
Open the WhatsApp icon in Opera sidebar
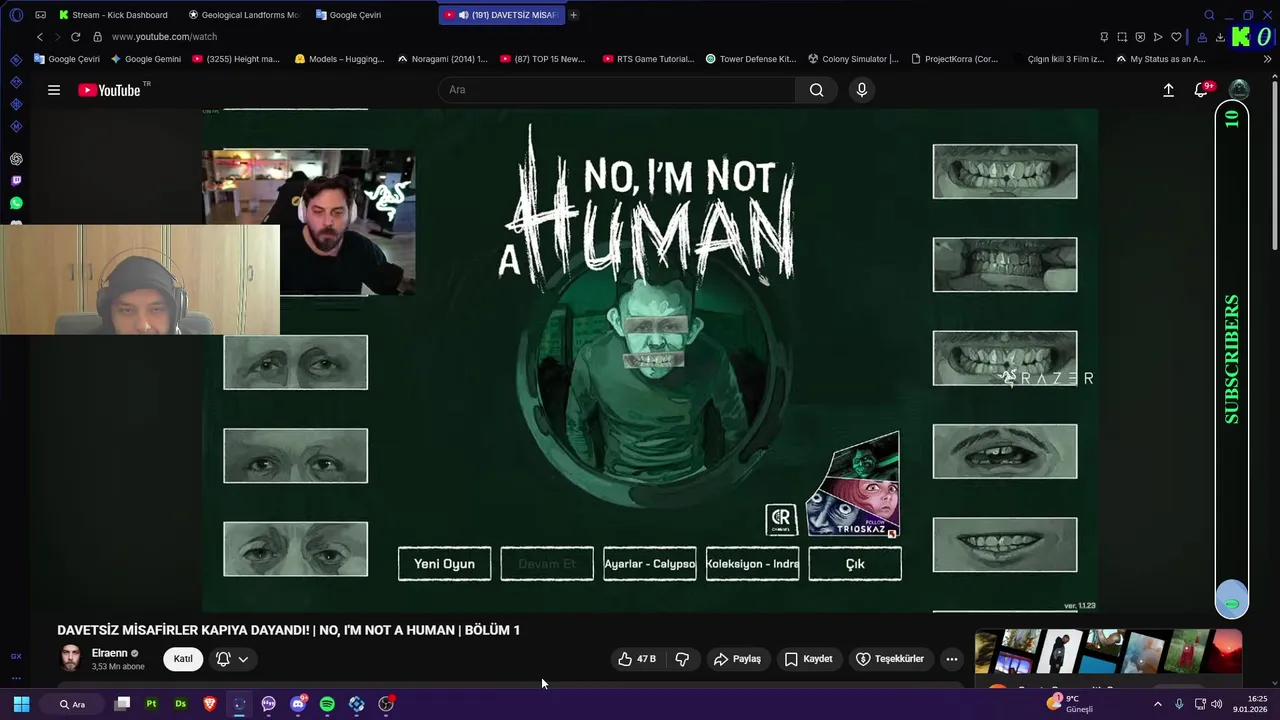16,203
